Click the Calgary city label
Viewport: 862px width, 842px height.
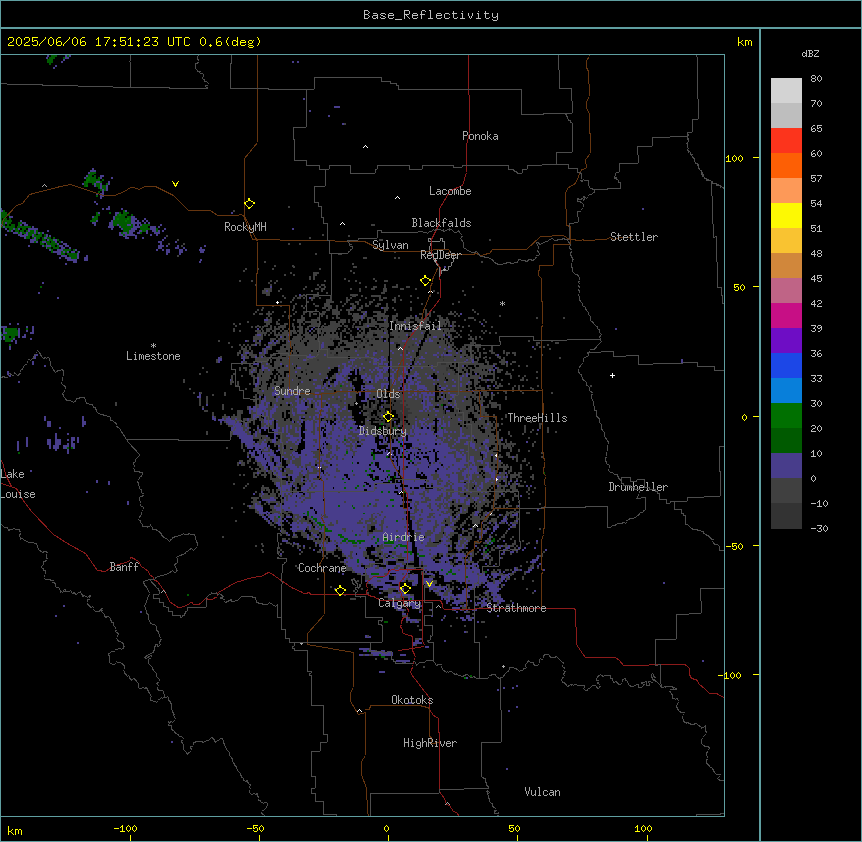(x=400, y=603)
